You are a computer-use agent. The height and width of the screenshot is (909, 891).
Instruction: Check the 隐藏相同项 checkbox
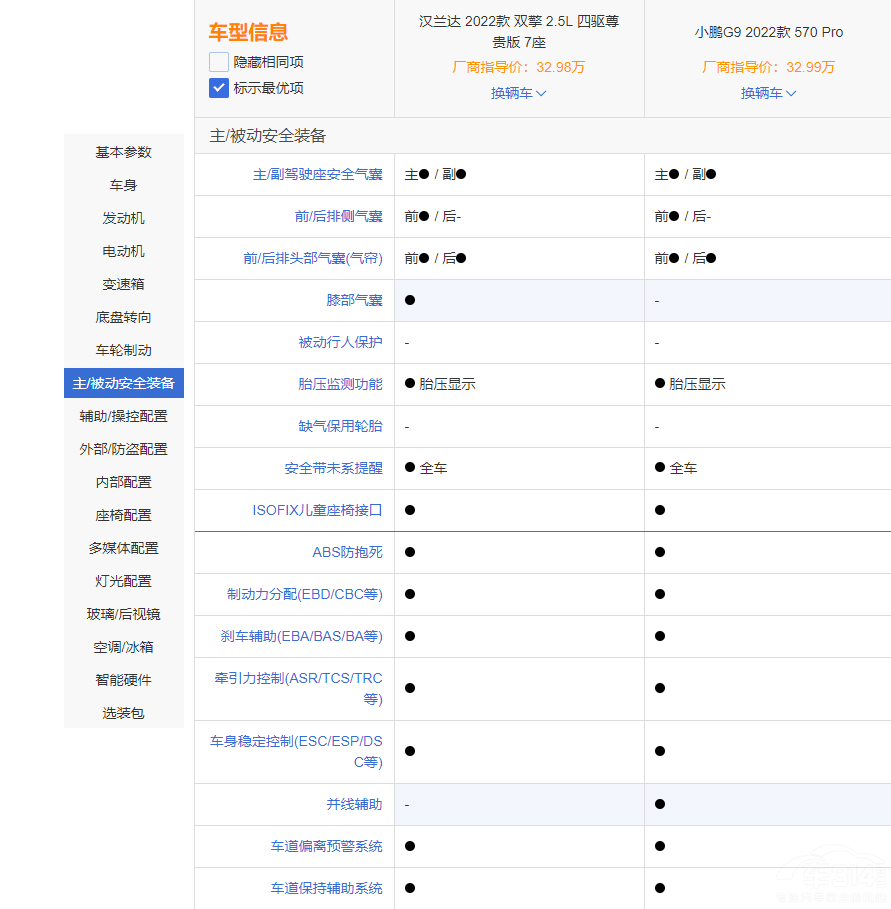pyautogui.click(x=219, y=62)
